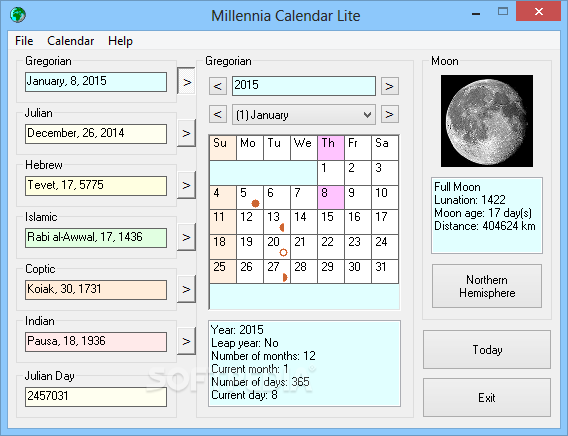This screenshot has height=436, width=568.
Task: Click the Sa weekday header
Action: click(385, 148)
